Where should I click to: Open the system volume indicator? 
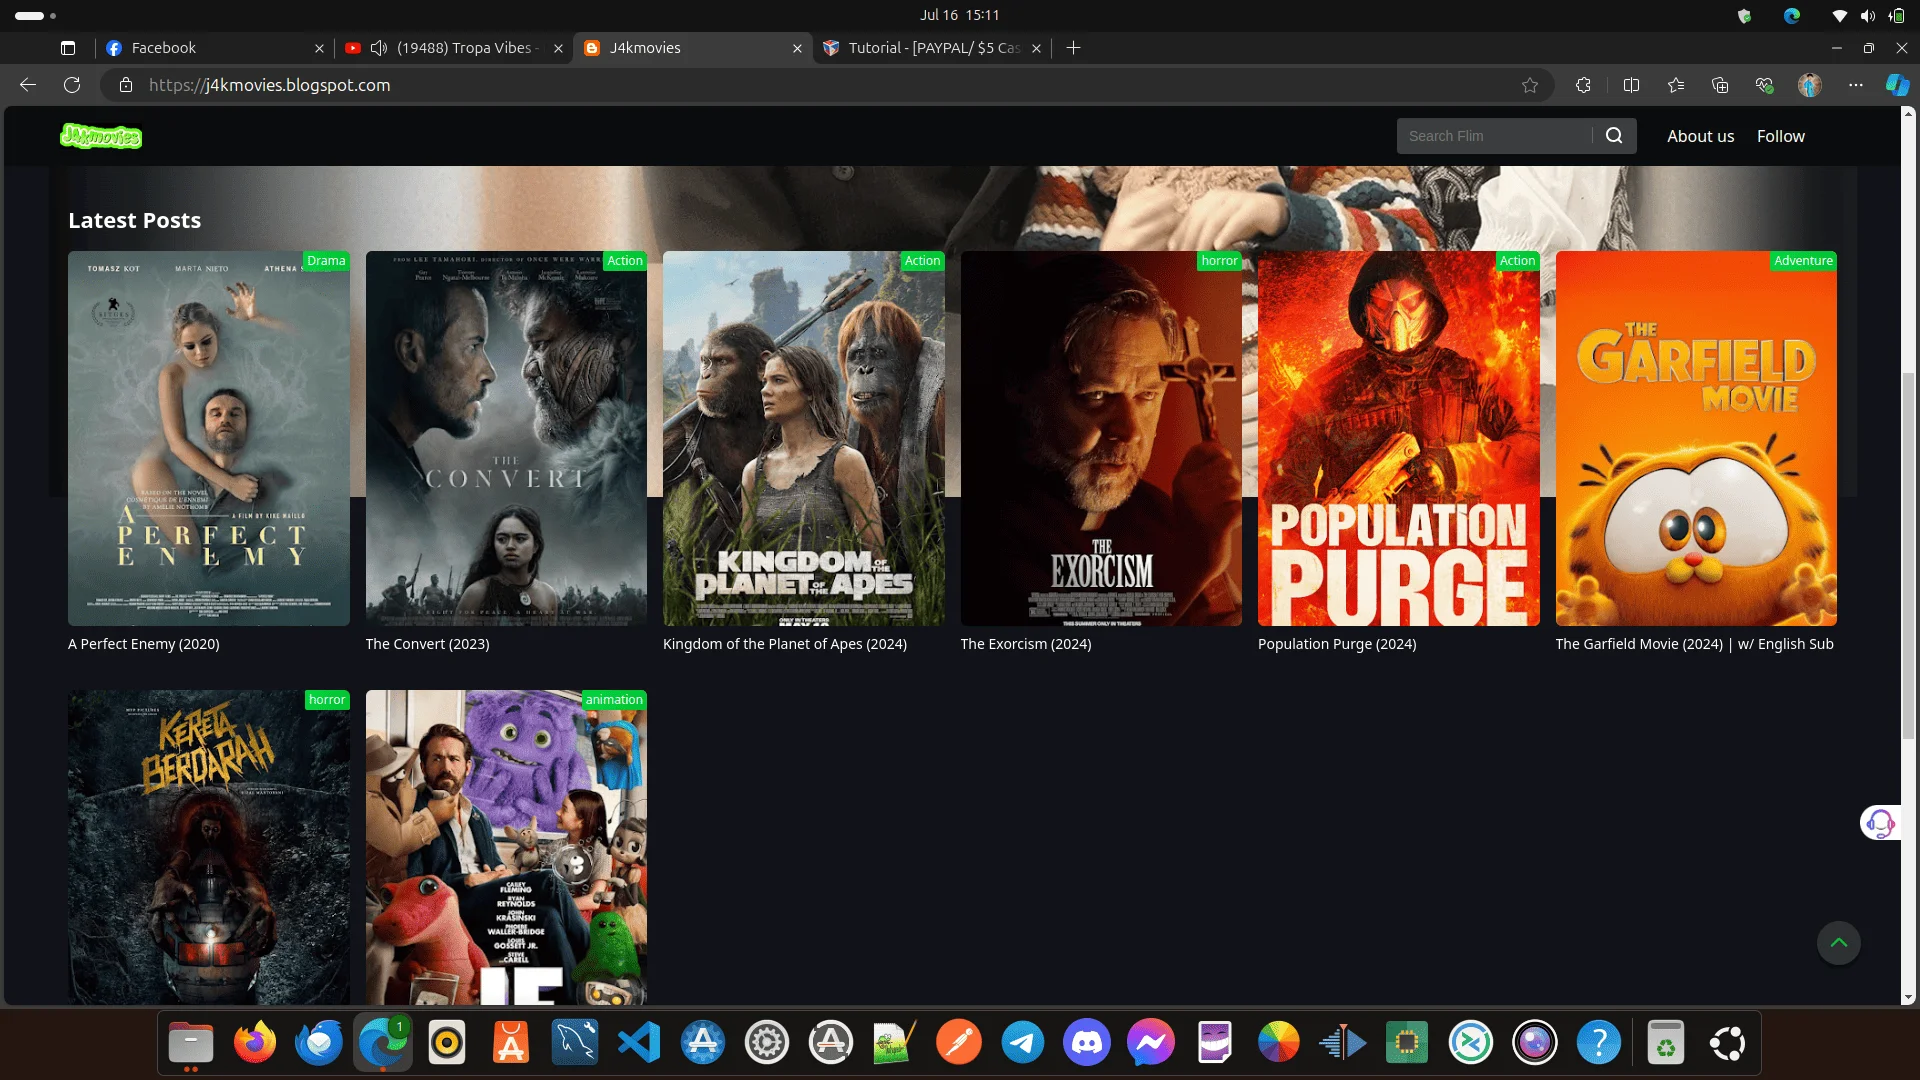tap(1867, 15)
